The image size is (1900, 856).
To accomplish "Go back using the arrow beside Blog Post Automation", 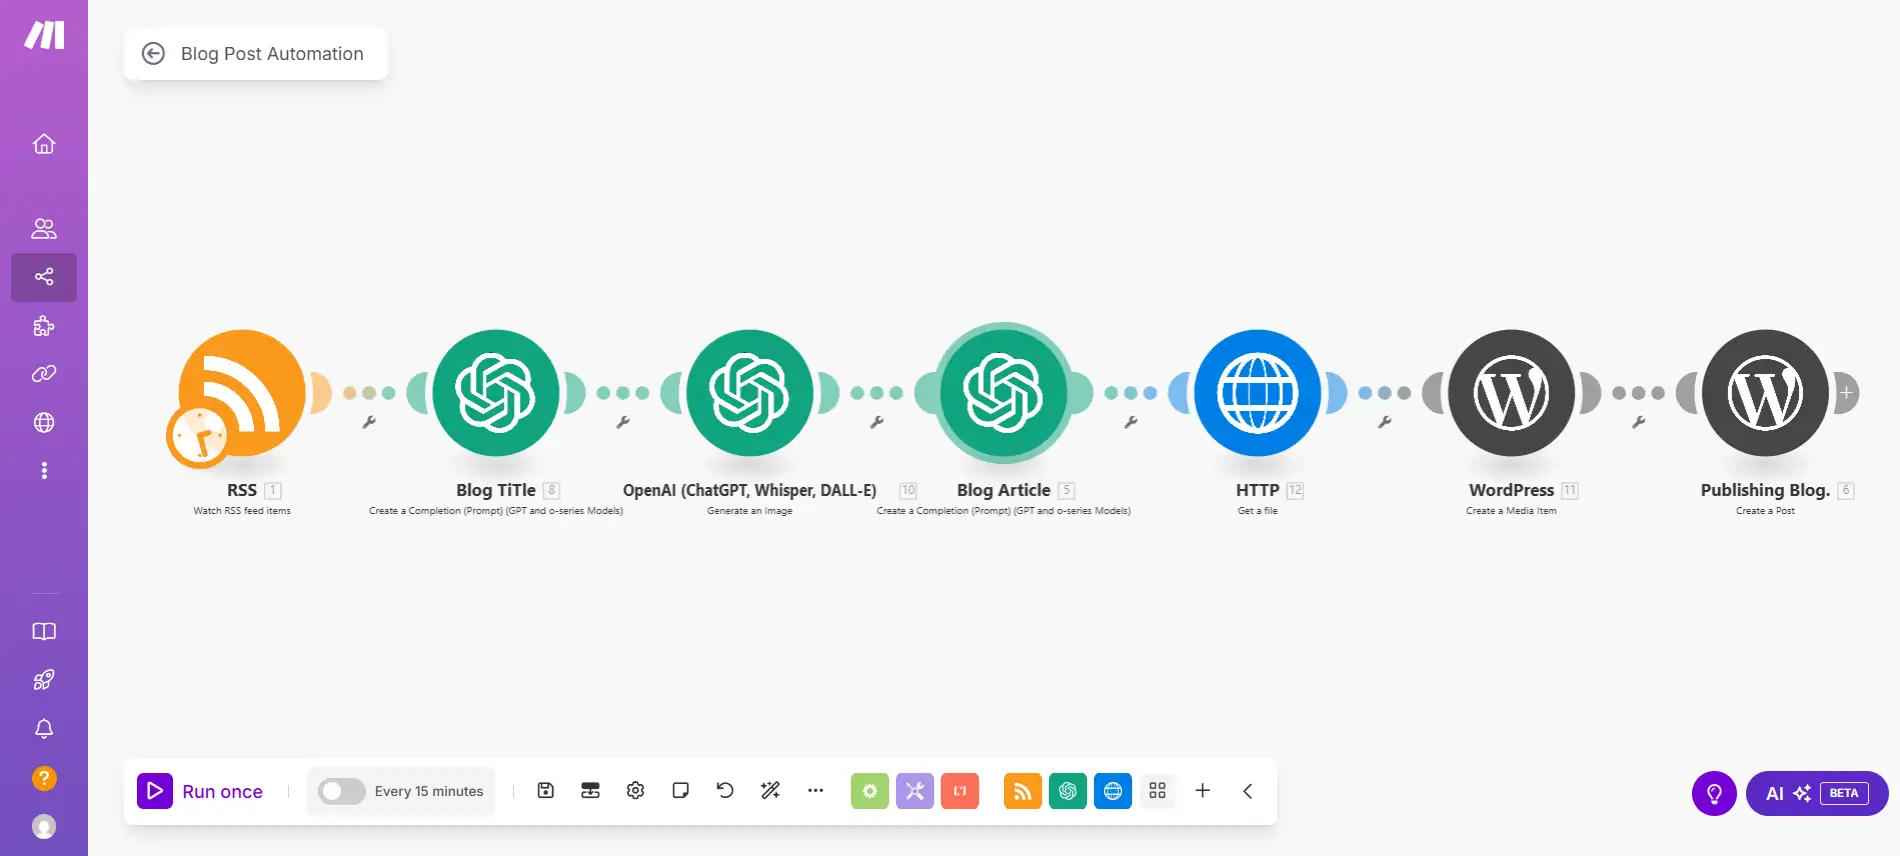I will coord(153,54).
